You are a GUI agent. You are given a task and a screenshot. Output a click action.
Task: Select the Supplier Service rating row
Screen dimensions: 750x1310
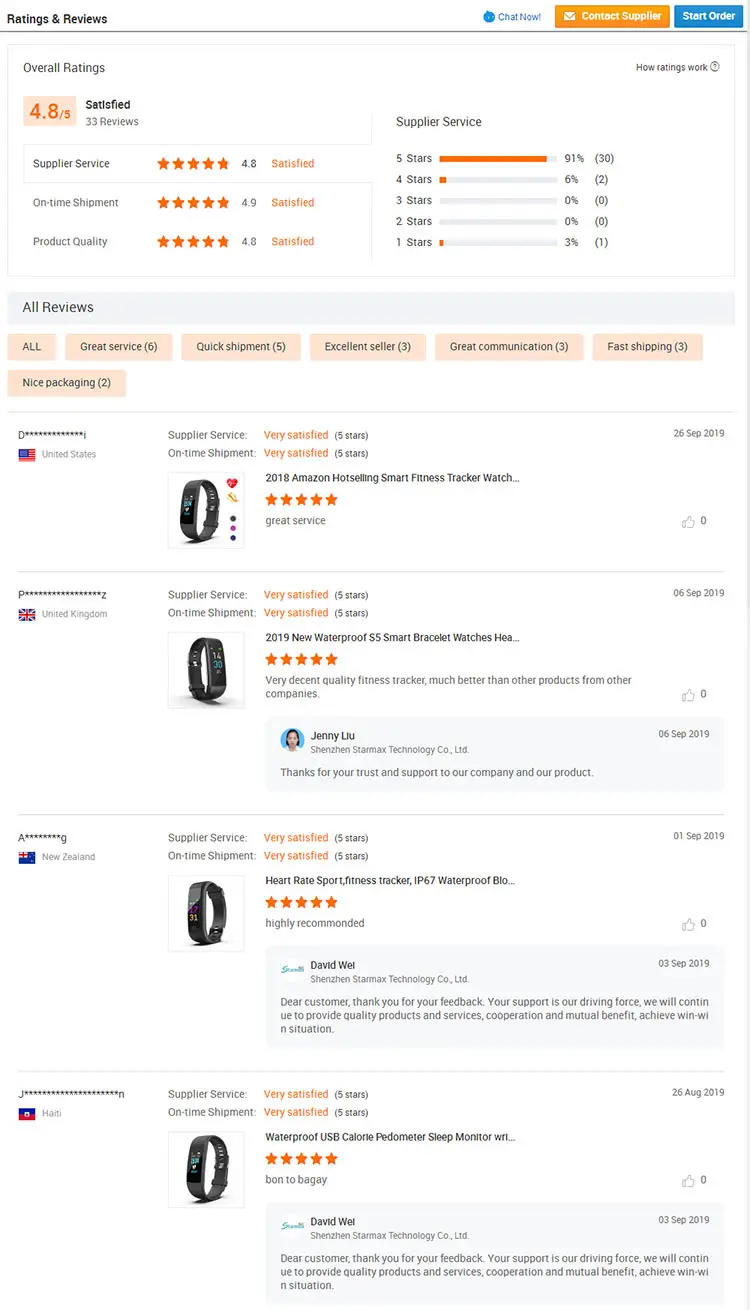[197, 164]
